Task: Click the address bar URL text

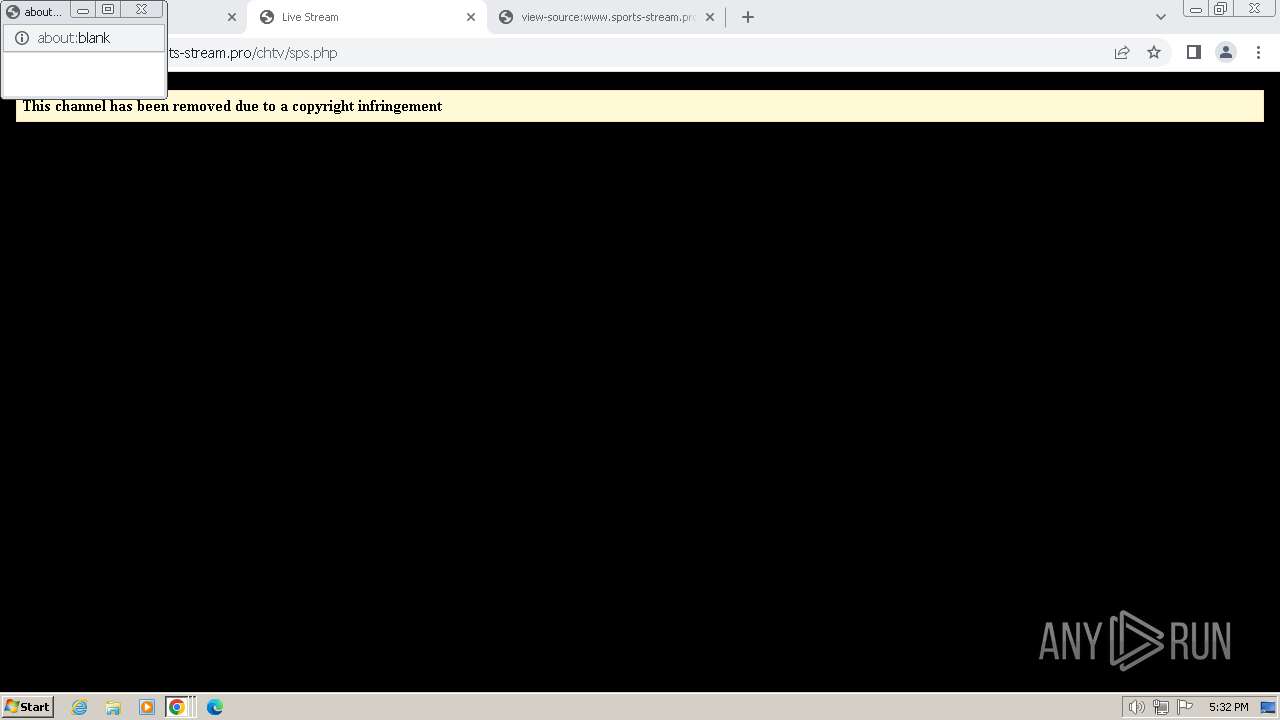Action: click(252, 53)
